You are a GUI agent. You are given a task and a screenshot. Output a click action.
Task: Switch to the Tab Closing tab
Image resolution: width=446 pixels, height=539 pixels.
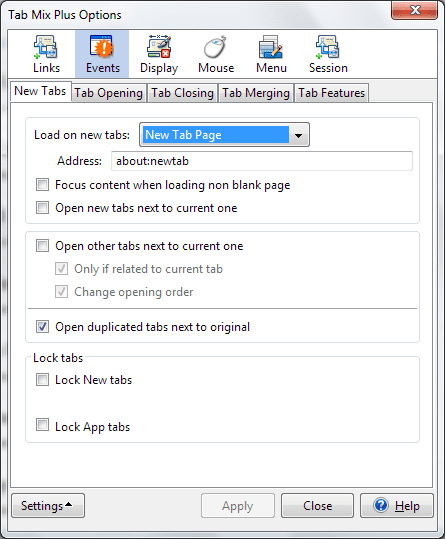point(182,93)
